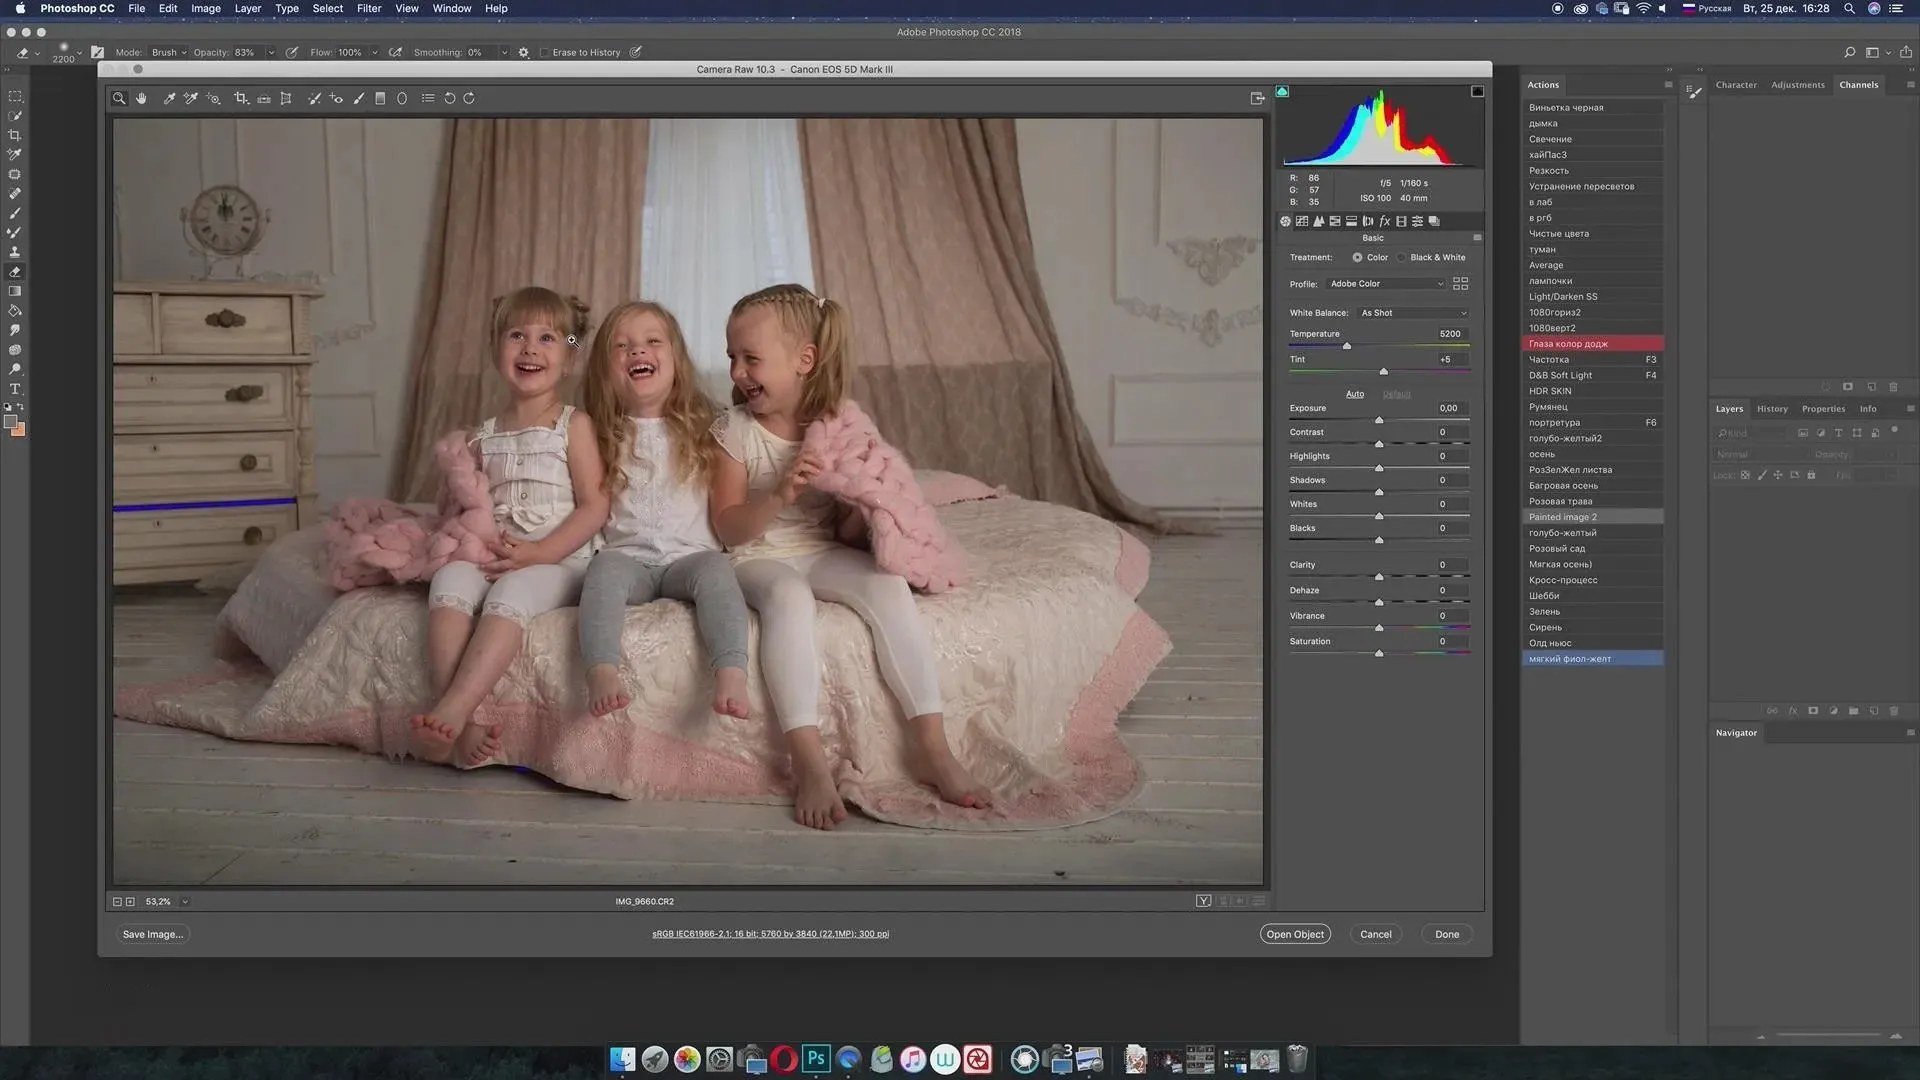Open the Effects fx panel tab
The width and height of the screenshot is (1920, 1080).
1385,221
